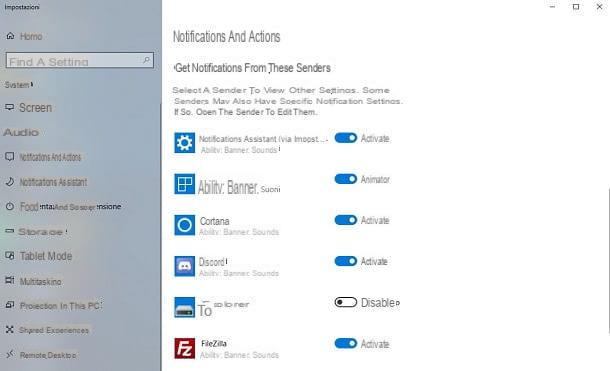Open Screen settings icon

coord(10,107)
